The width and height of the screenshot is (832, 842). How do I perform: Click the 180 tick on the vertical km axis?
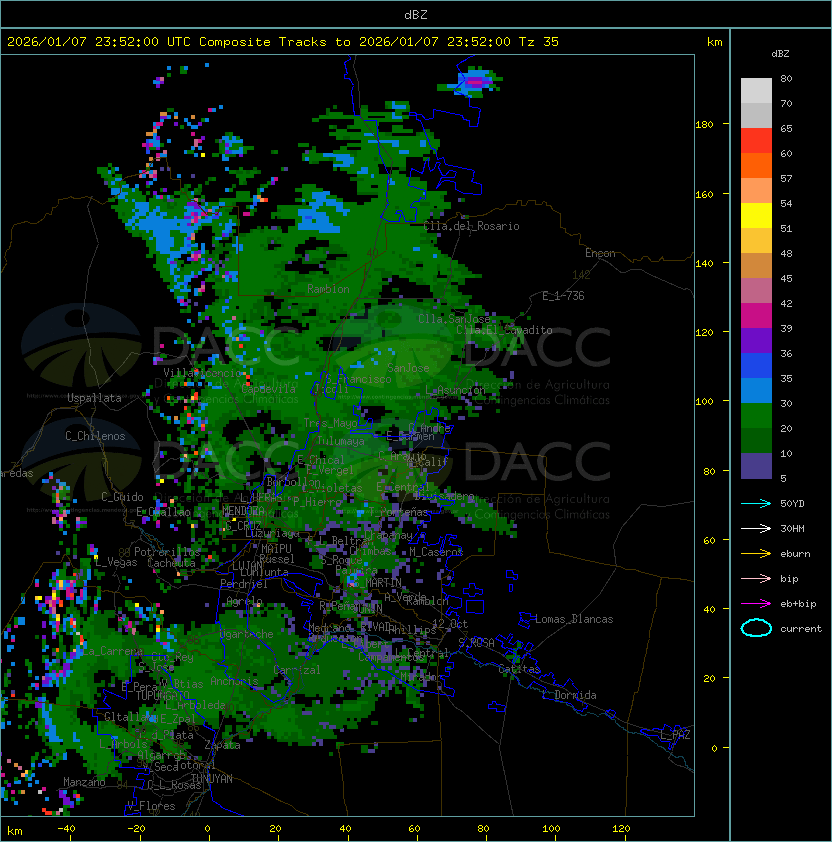pyautogui.click(x=704, y=125)
